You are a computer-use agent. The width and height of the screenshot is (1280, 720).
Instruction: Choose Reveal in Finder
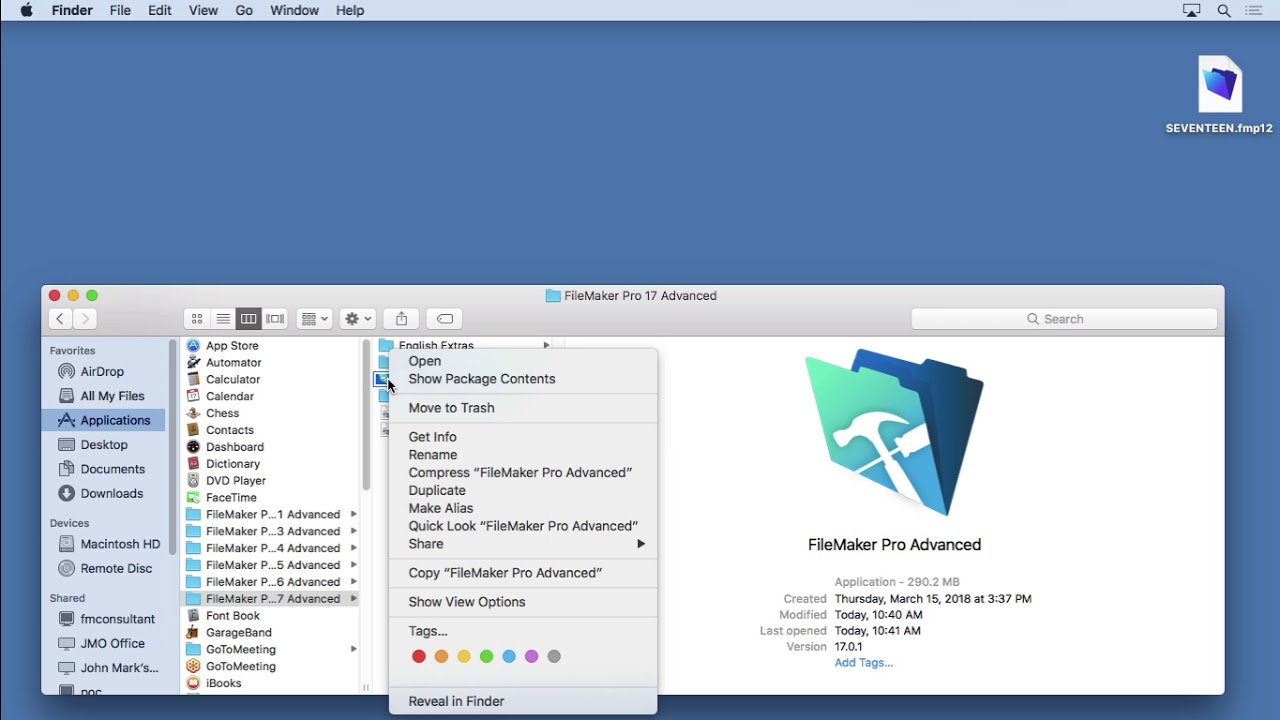point(523,701)
